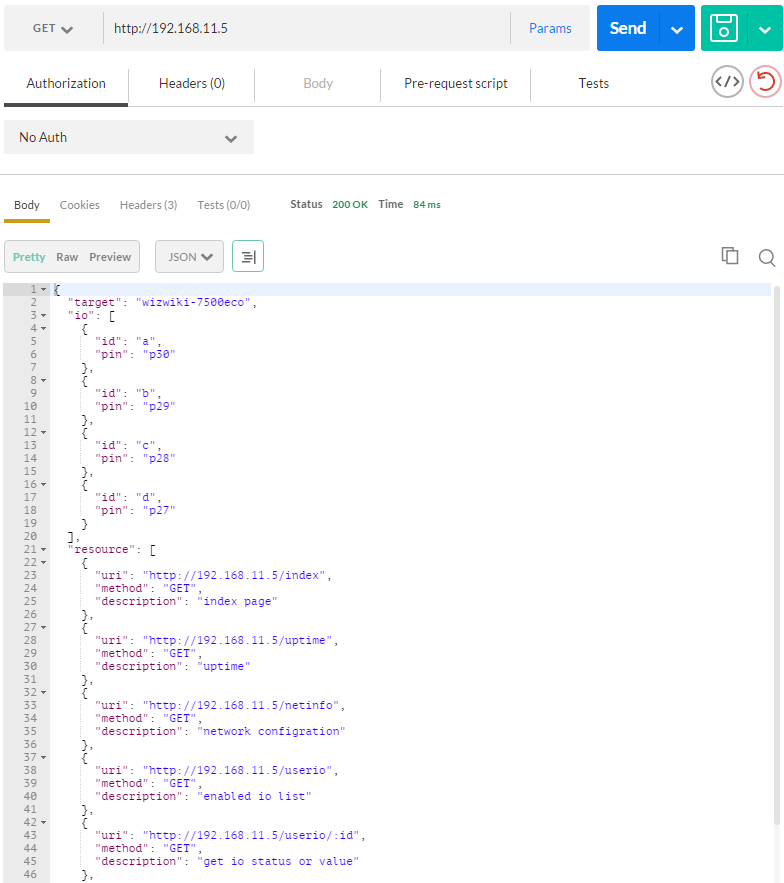
Task: Click the "p28" pin value
Action: point(159,458)
